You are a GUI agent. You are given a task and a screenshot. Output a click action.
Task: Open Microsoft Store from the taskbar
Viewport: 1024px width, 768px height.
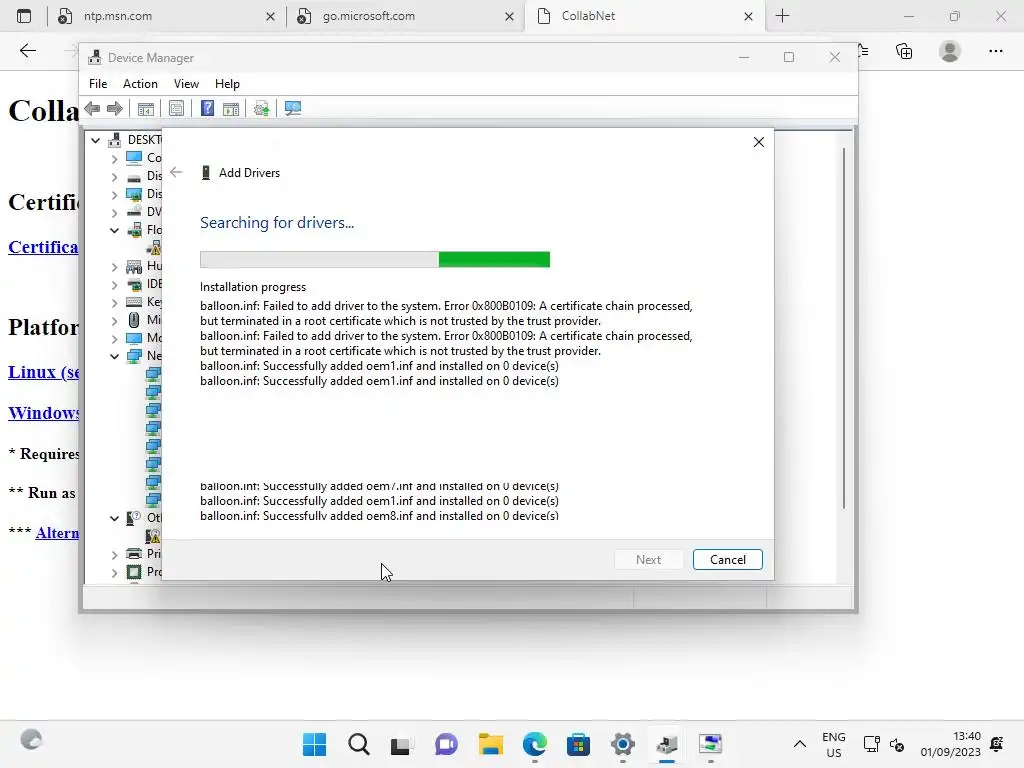578,744
